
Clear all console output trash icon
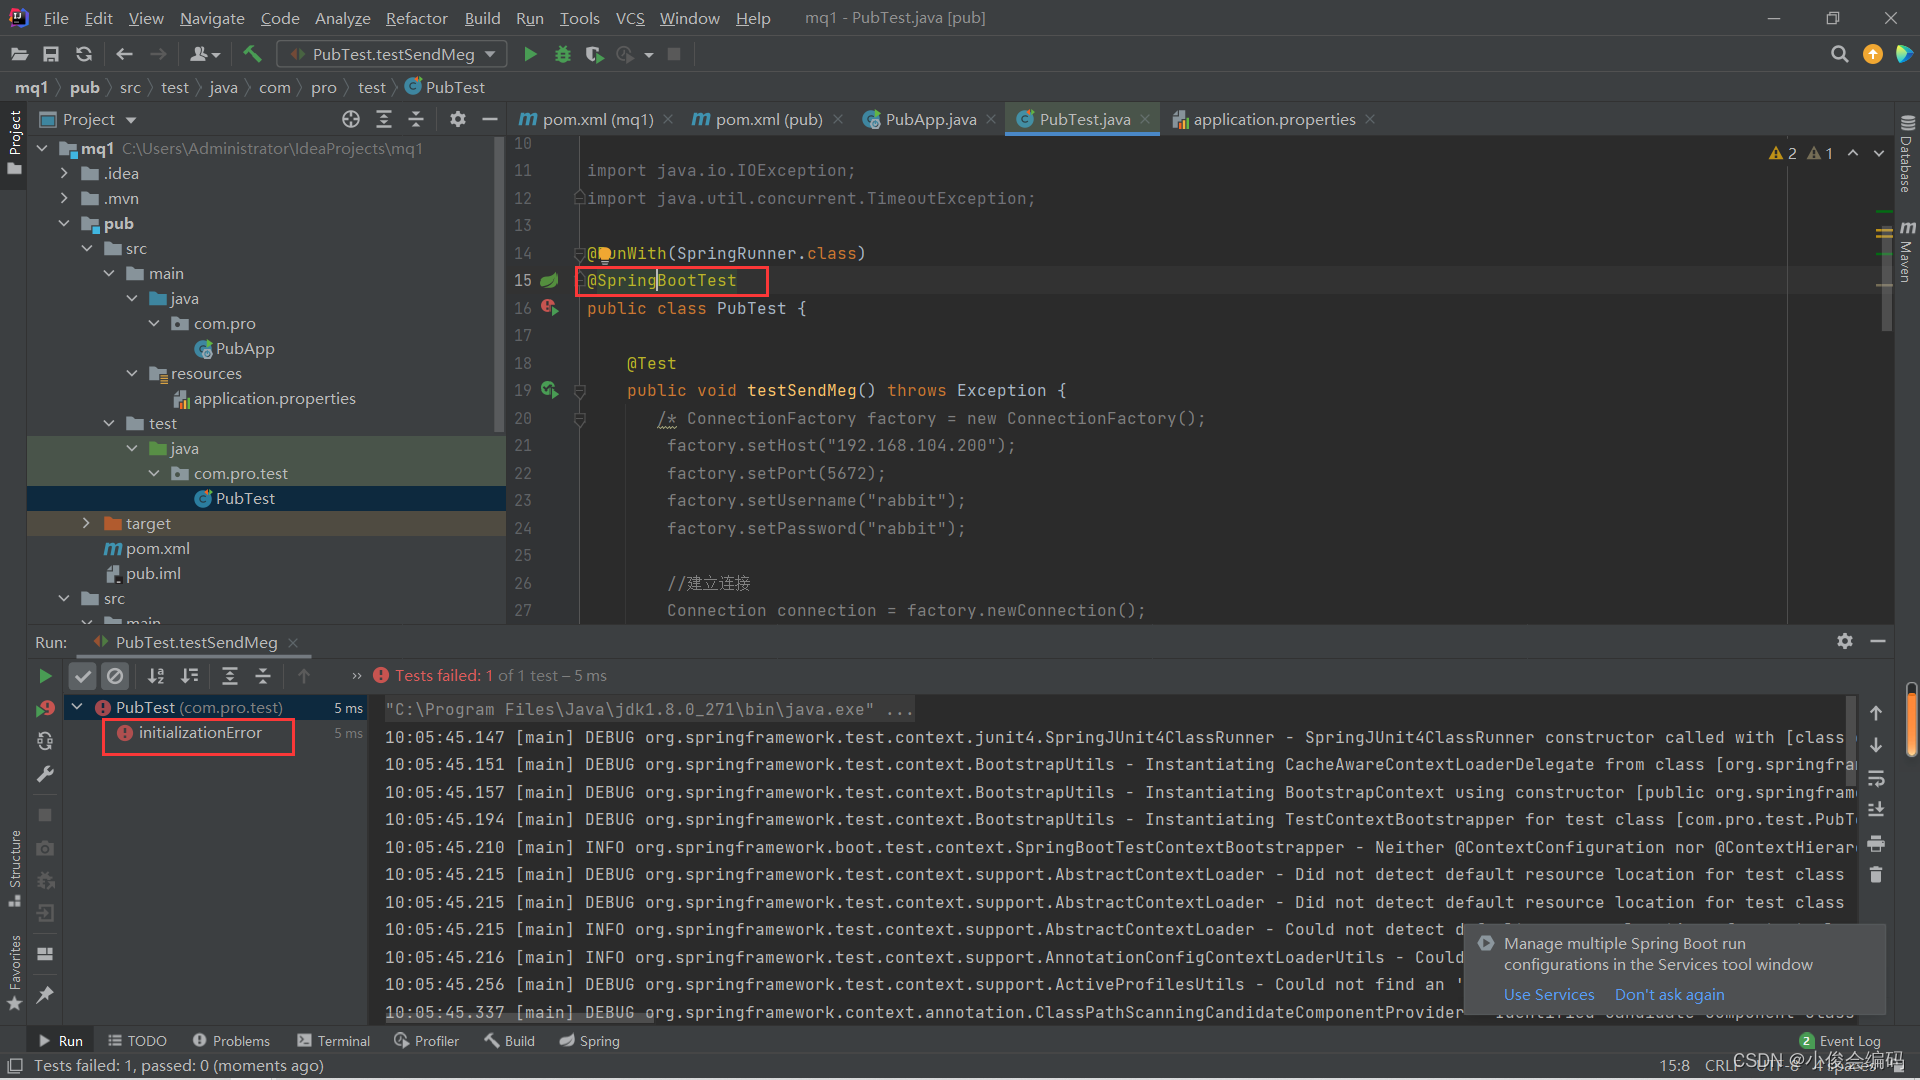(1876, 875)
